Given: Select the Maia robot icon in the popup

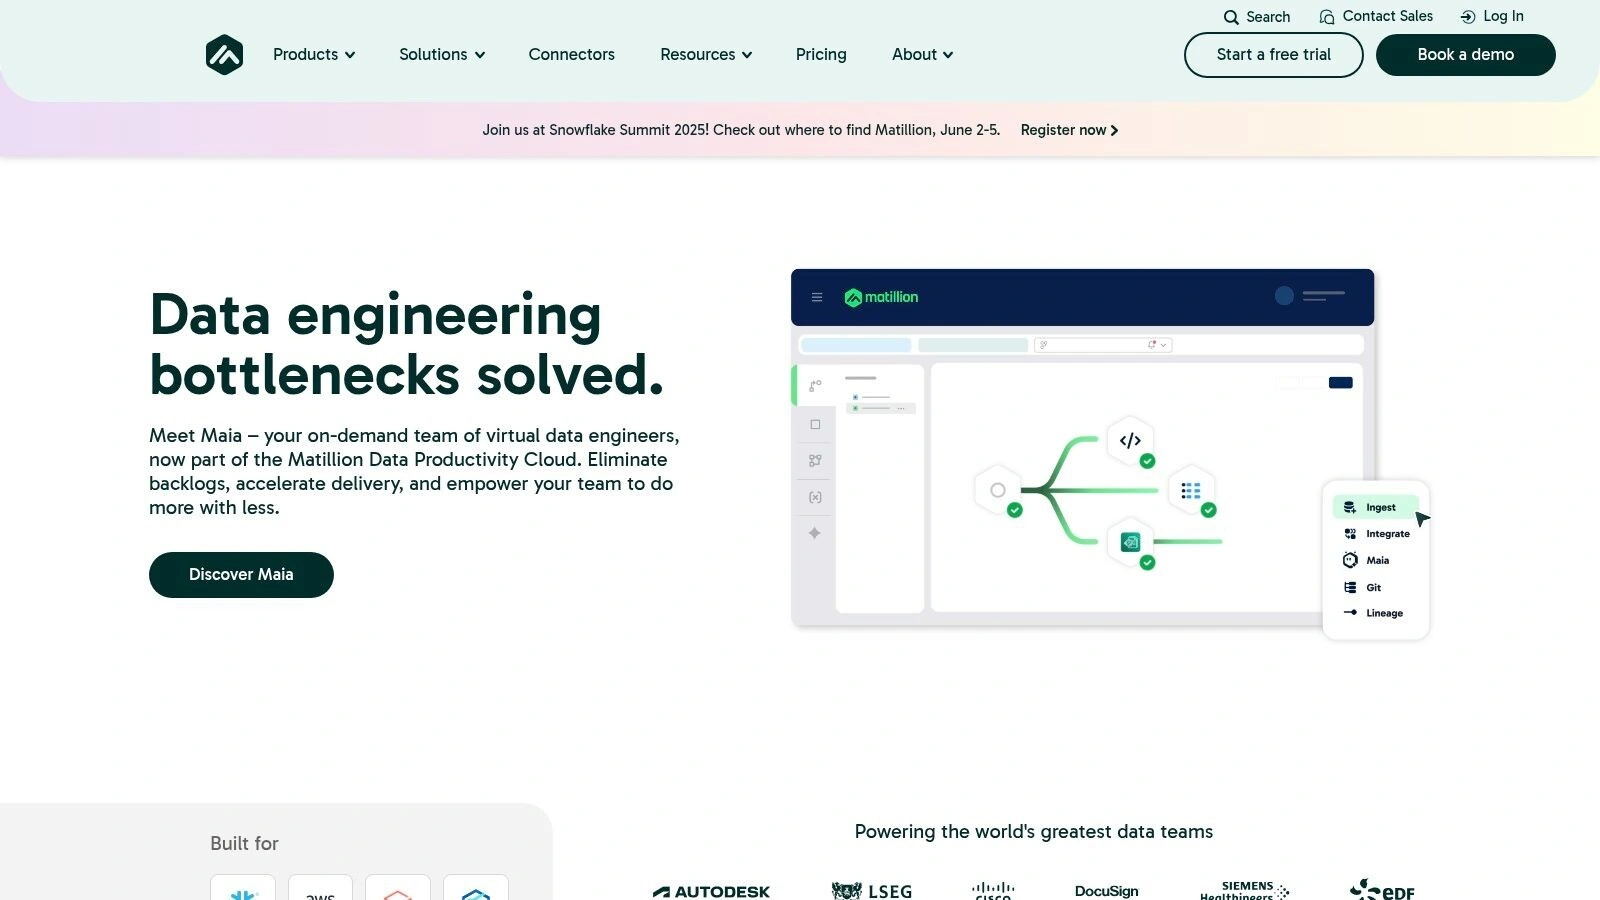Looking at the screenshot, I should 1349,560.
